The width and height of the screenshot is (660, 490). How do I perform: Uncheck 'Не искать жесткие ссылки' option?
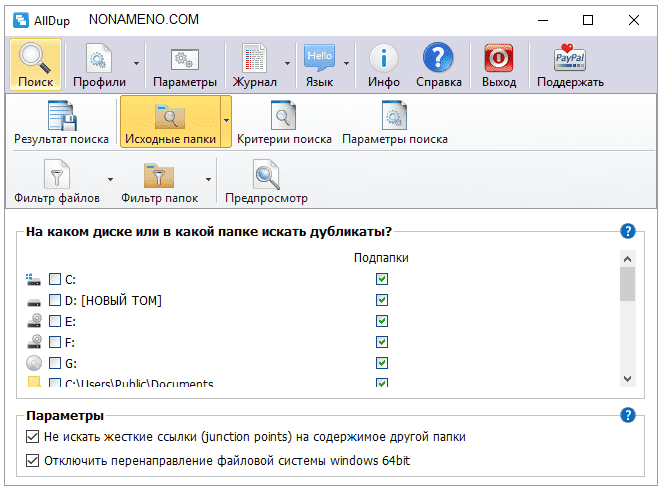(33, 437)
